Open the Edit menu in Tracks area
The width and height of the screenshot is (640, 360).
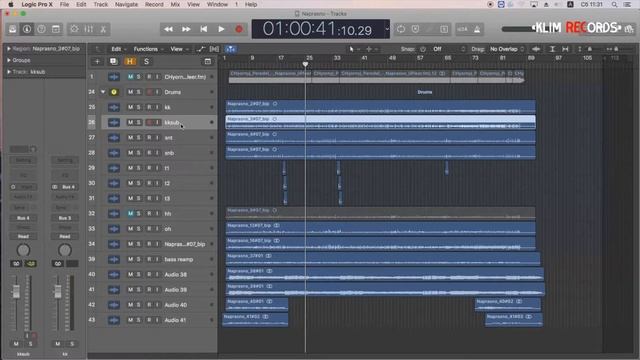118,49
